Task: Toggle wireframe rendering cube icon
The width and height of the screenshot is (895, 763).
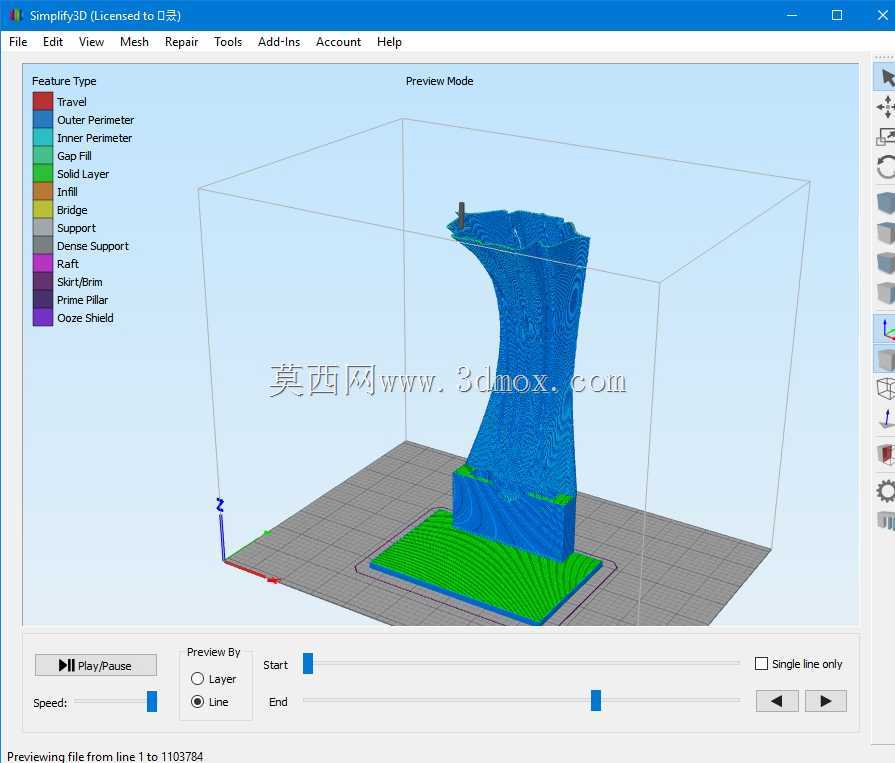Action: click(x=886, y=389)
